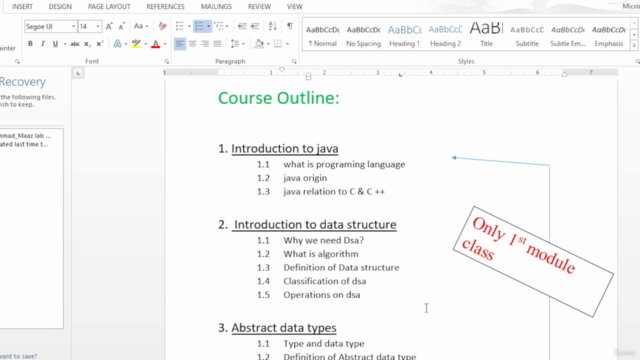
Task: Switch to References tab
Action: coord(165,7)
